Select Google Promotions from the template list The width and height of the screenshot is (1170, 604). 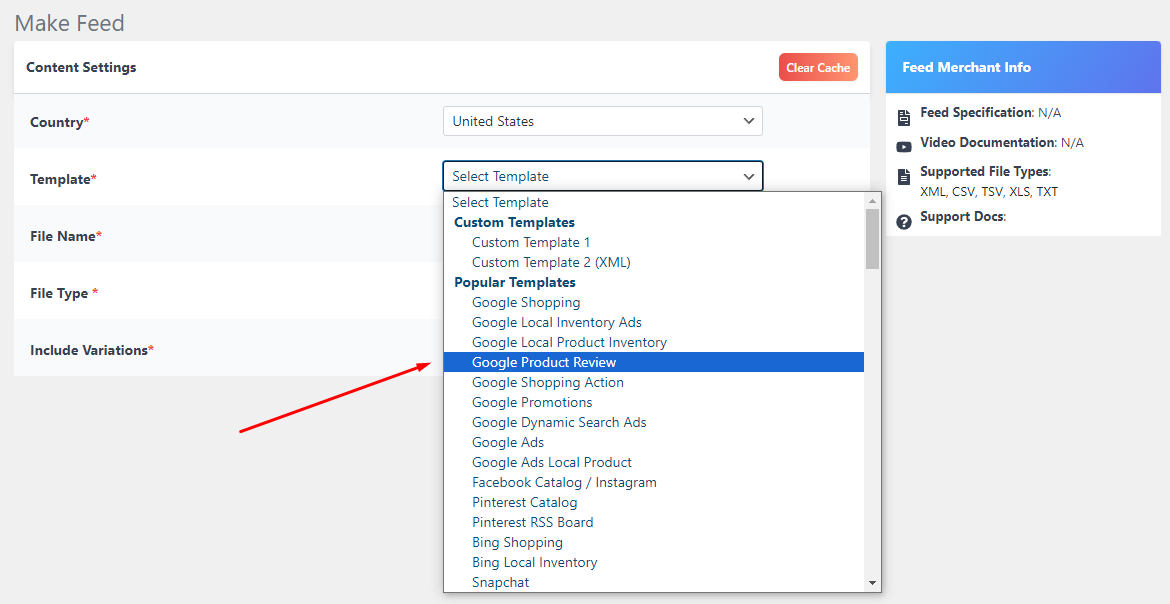point(531,401)
